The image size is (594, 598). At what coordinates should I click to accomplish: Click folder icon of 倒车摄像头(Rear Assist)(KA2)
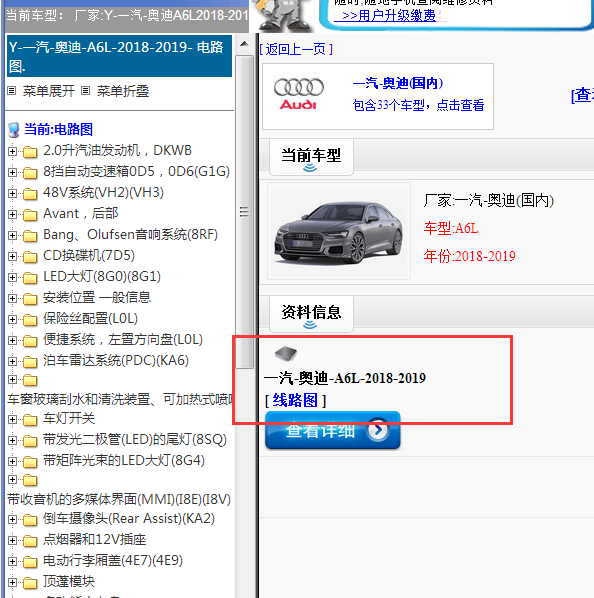coord(30,520)
